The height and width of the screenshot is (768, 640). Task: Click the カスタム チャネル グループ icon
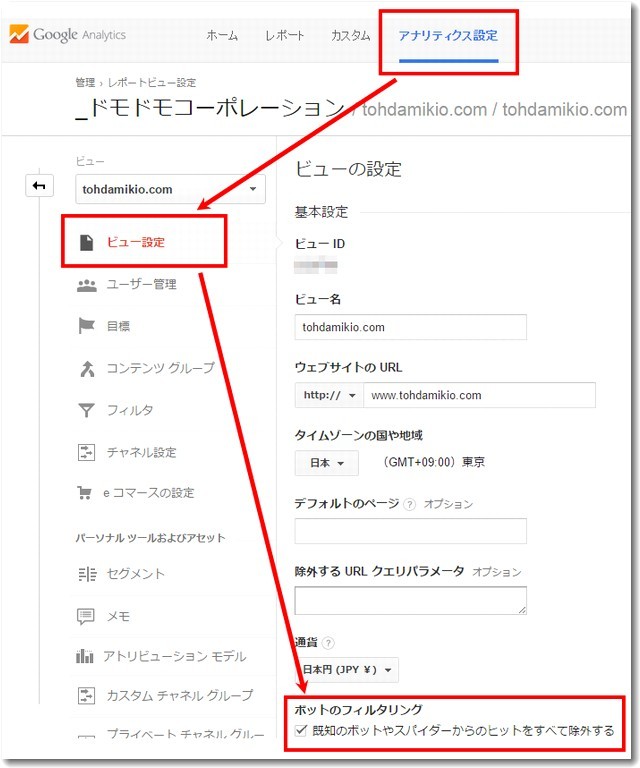pyautogui.click(x=86, y=696)
